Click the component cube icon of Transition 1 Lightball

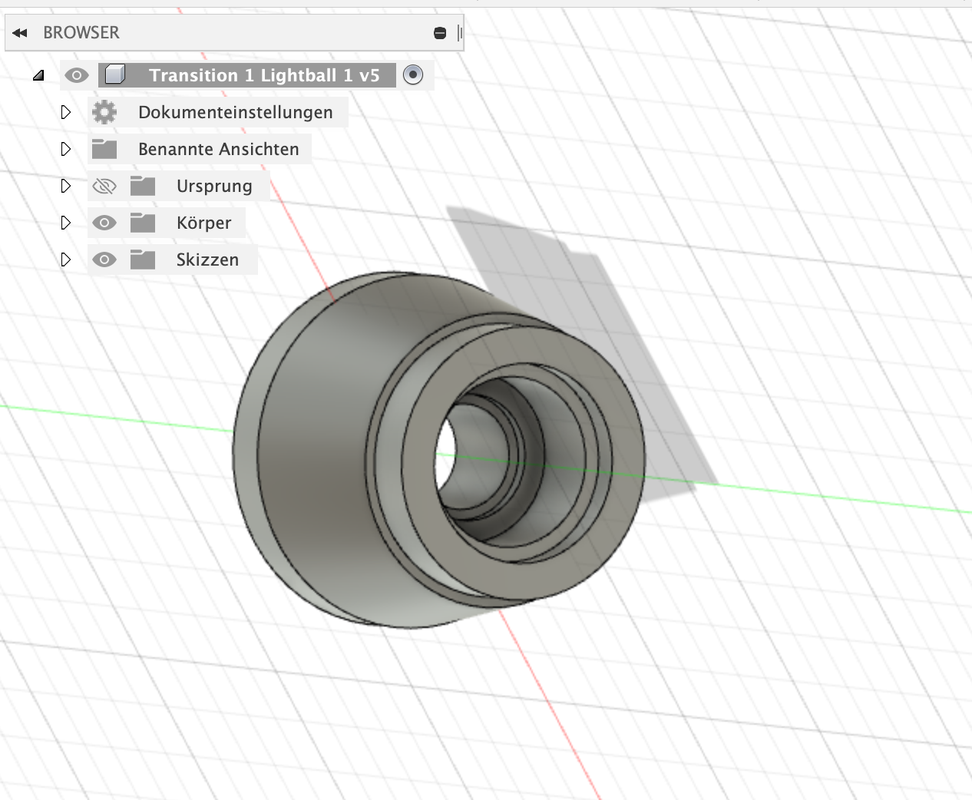(115, 75)
